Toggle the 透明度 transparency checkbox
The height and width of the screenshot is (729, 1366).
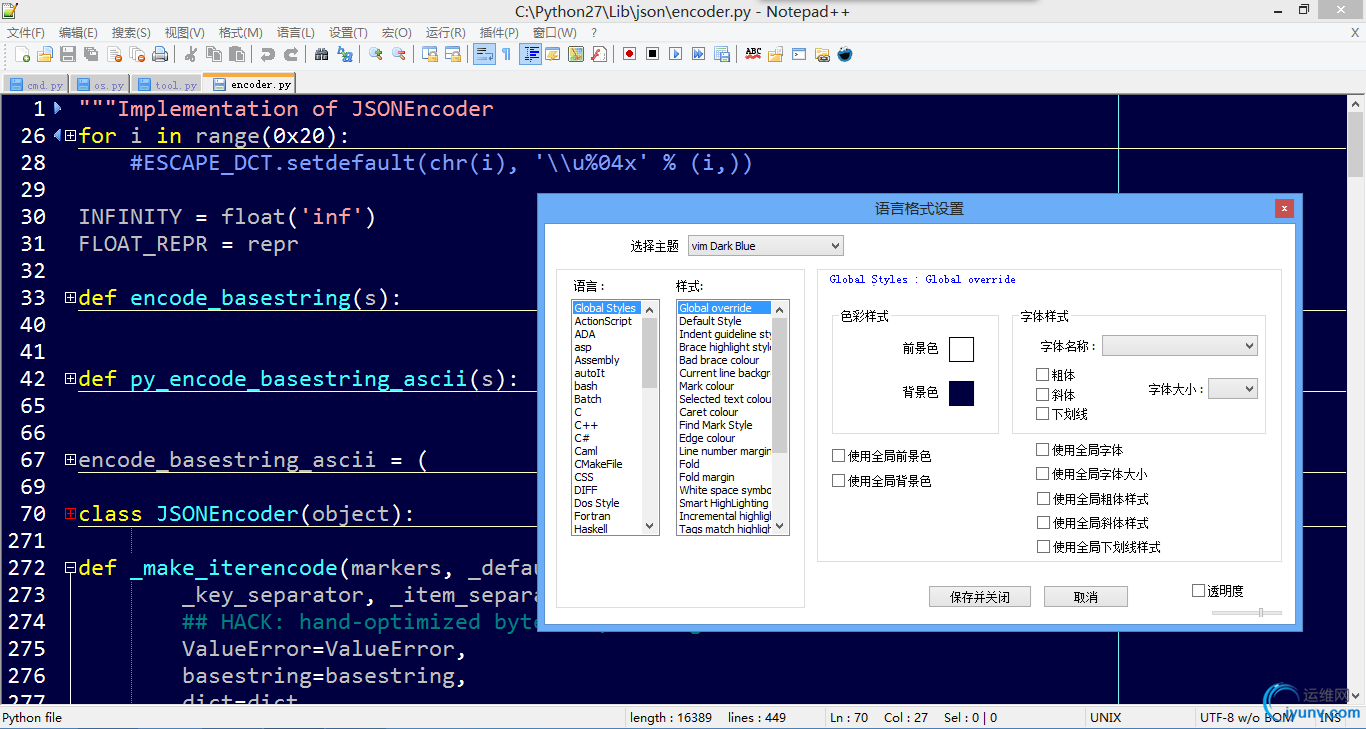pyautogui.click(x=1198, y=591)
